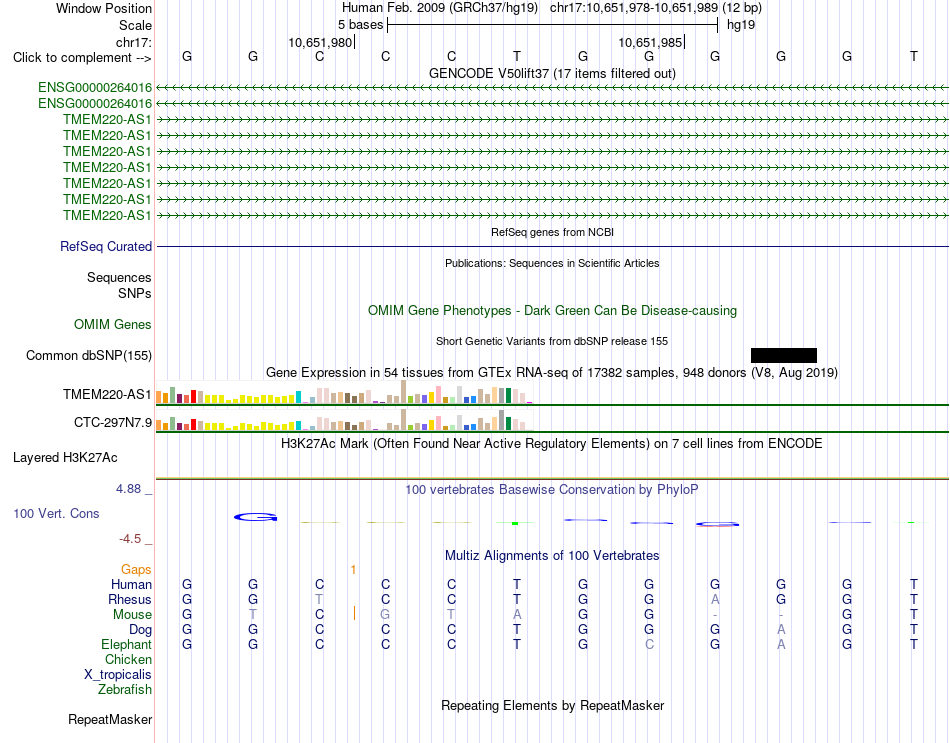950x743 pixels.
Task: Click the 'H3K27Ac Mark' ENCODE track title
Action: [x=552, y=444]
